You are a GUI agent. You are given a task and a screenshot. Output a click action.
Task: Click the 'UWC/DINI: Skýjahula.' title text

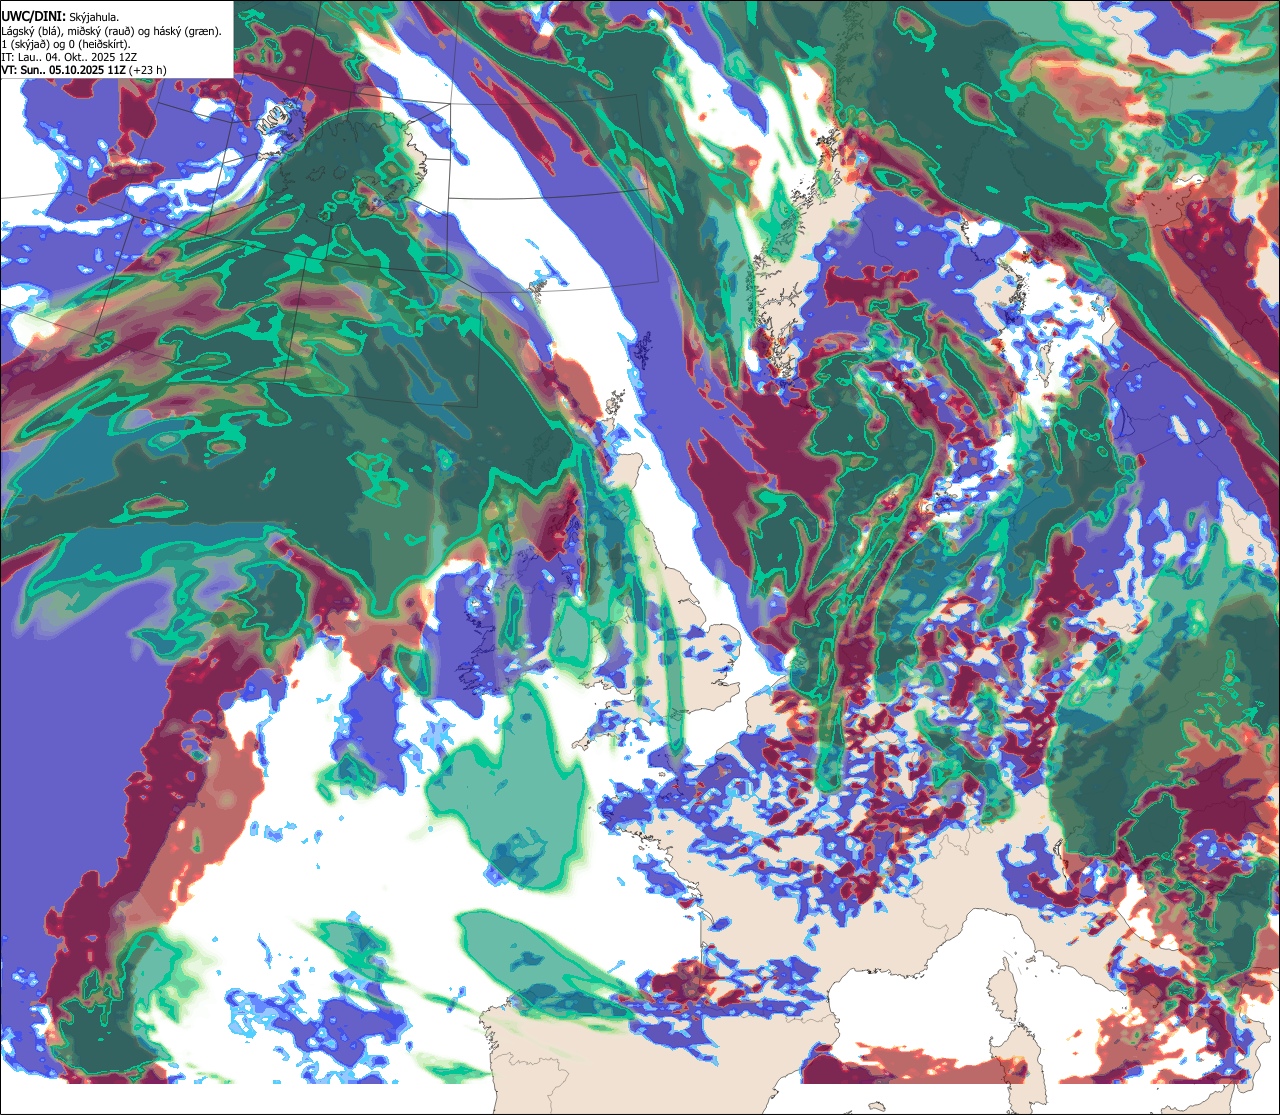59,16
